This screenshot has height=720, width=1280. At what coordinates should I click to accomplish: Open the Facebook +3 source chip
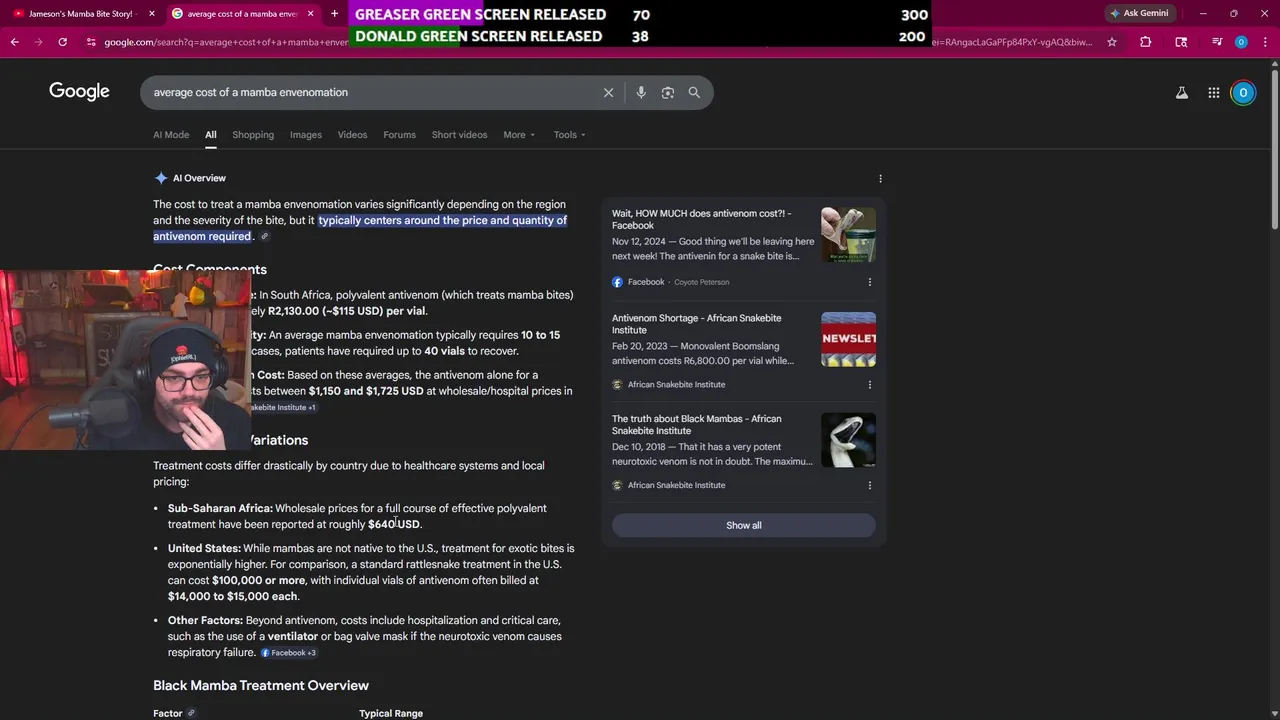click(289, 653)
